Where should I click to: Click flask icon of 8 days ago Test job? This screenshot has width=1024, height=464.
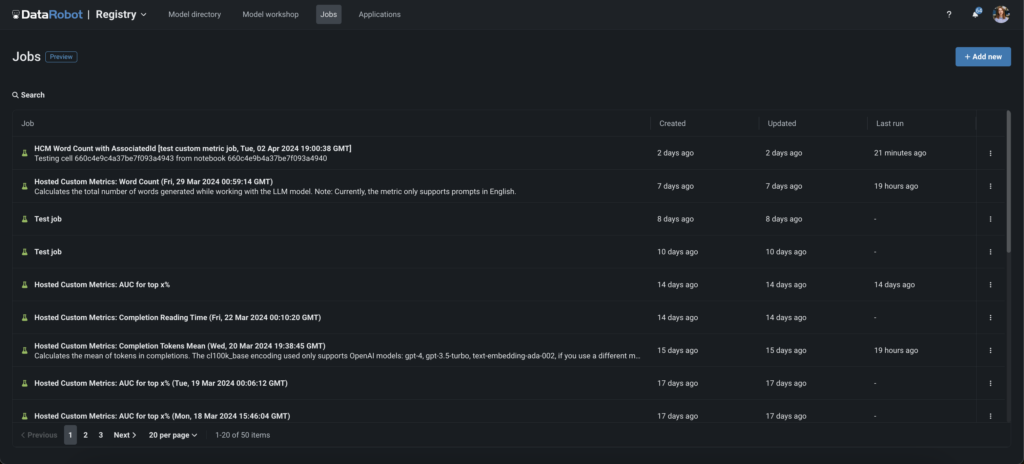pyautogui.click(x=25, y=219)
